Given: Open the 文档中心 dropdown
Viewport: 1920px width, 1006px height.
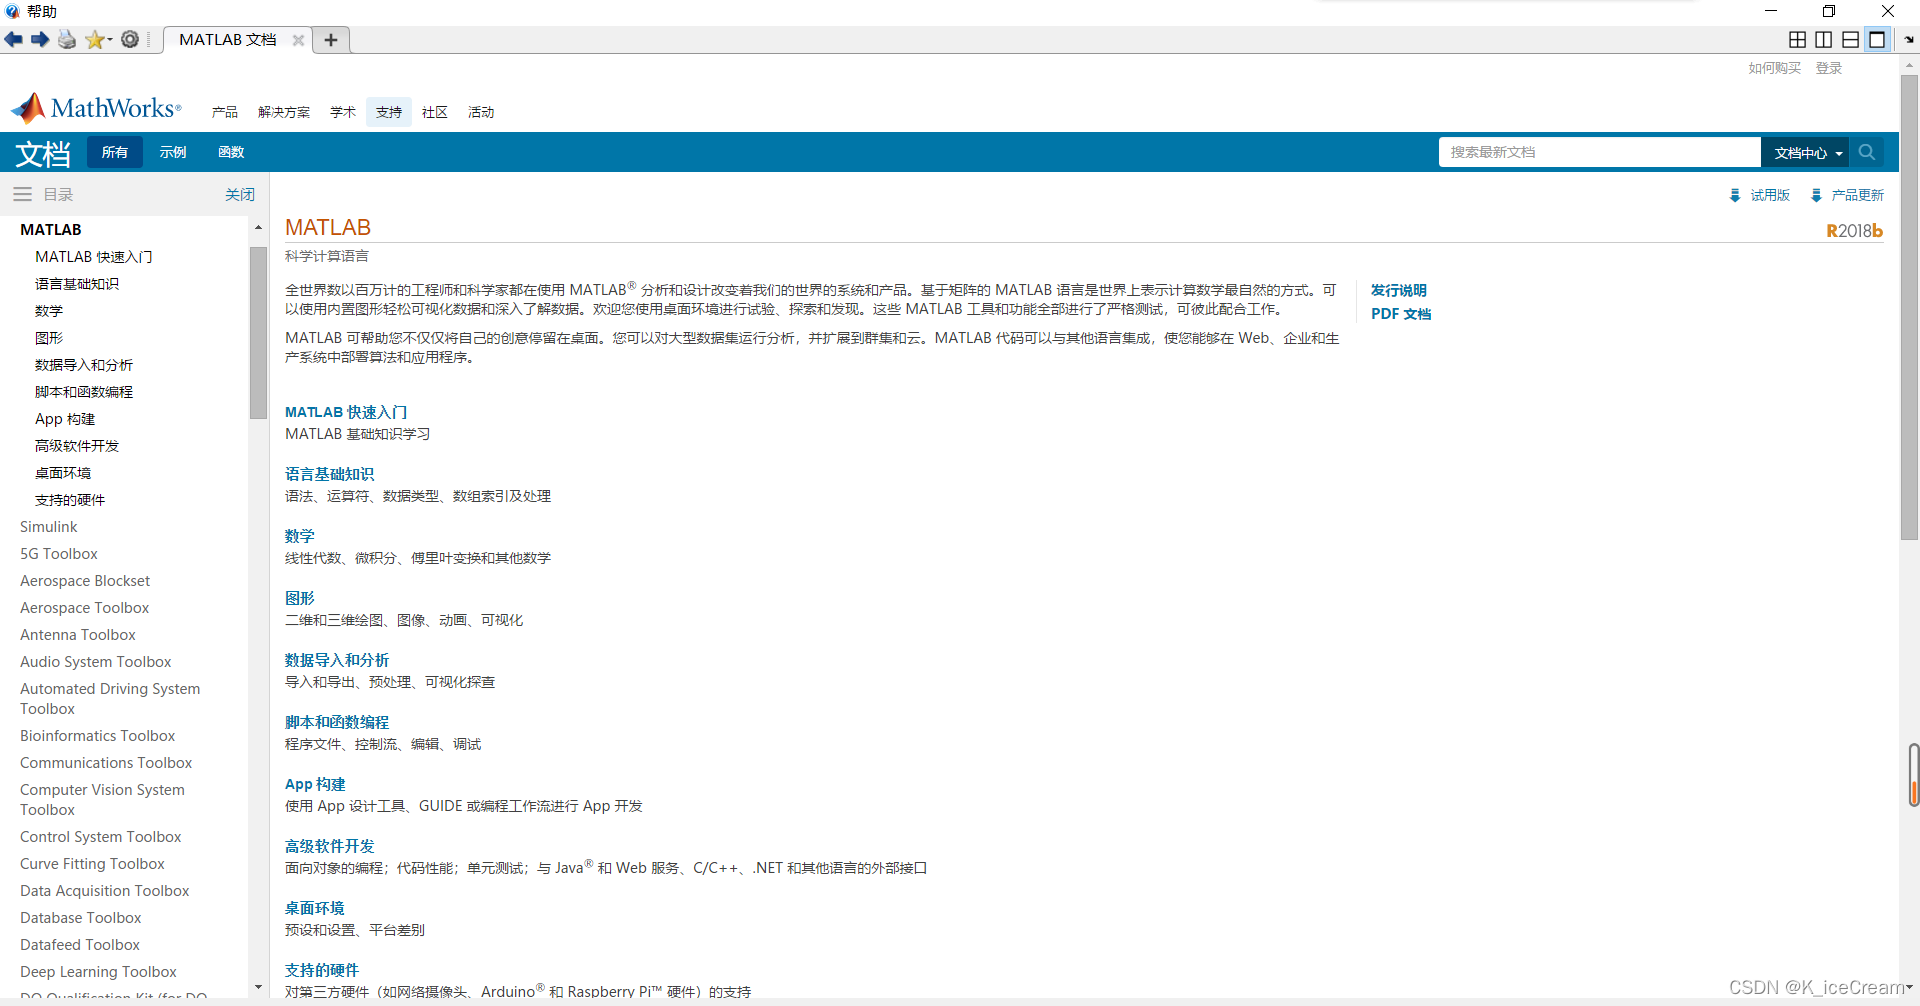Looking at the screenshot, I should [x=1805, y=152].
